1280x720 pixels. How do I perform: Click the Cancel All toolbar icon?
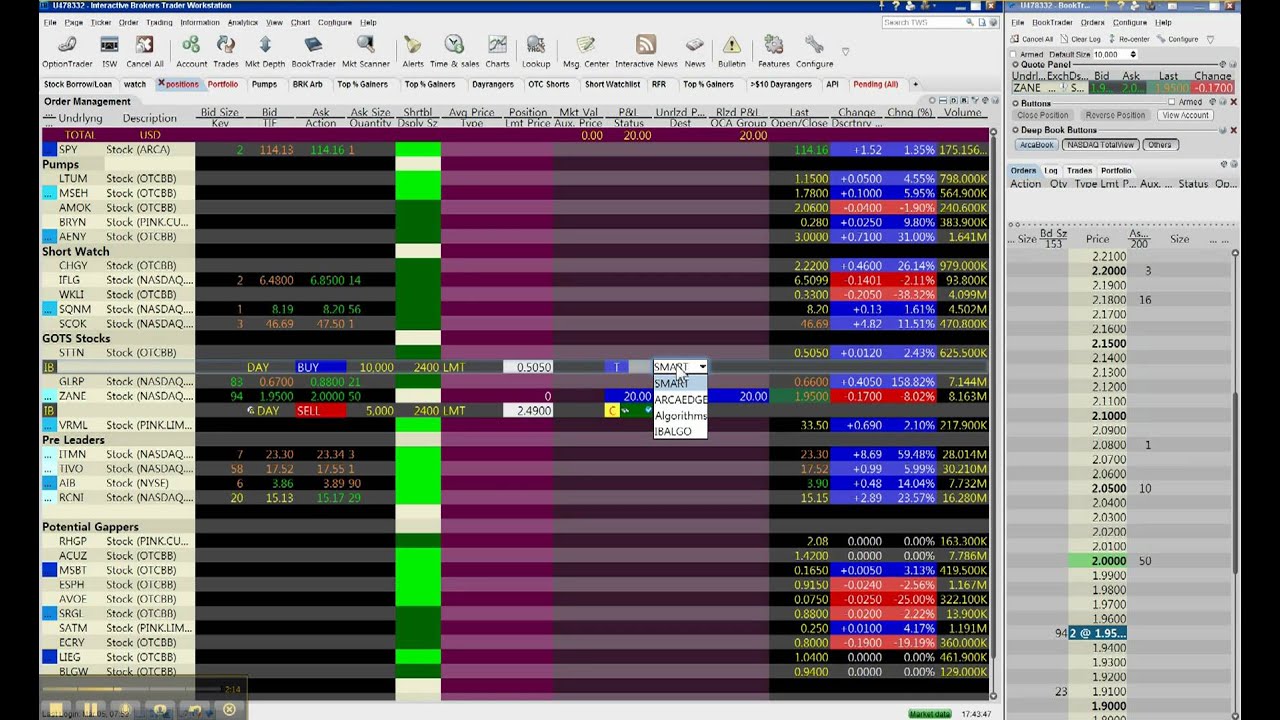tap(145, 51)
